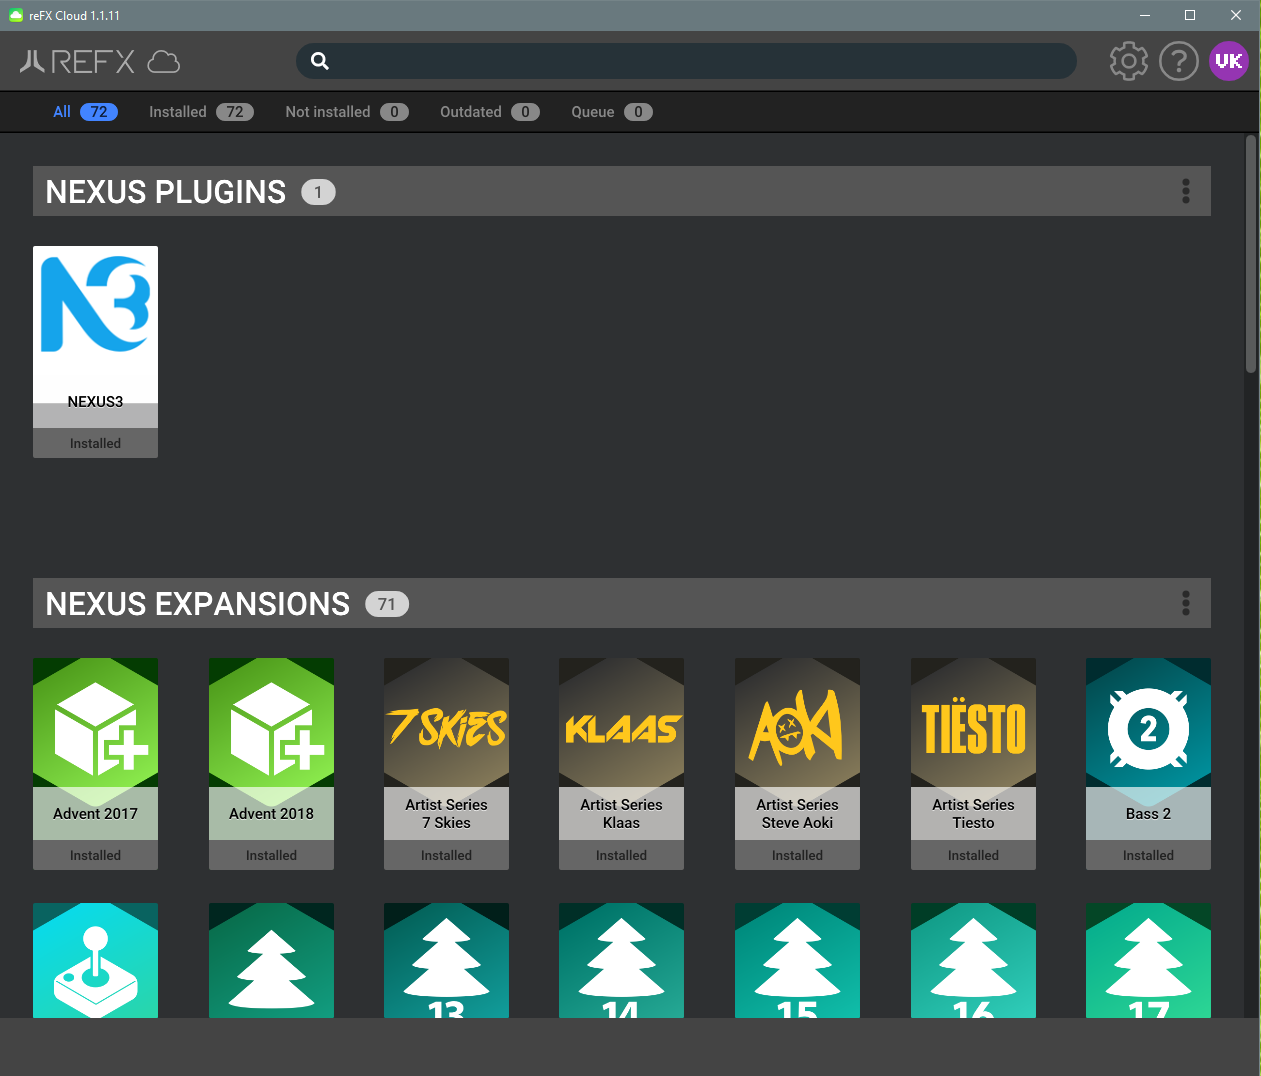Click the Artist Series Tiesto label
The width and height of the screenshot is (1261, 1076).
973,814
